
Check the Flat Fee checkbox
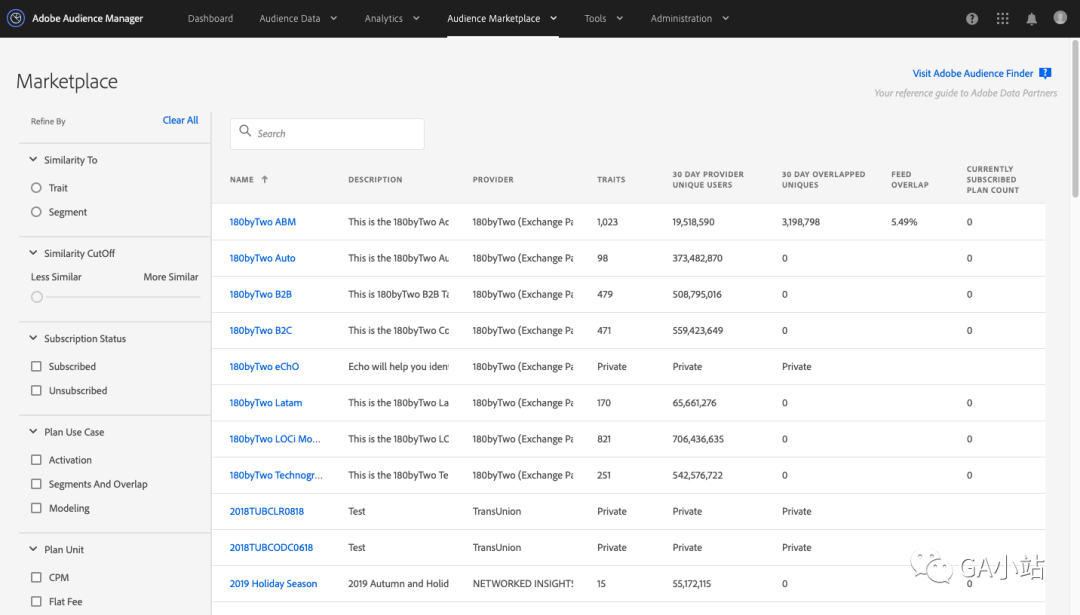tap(36, 601)
